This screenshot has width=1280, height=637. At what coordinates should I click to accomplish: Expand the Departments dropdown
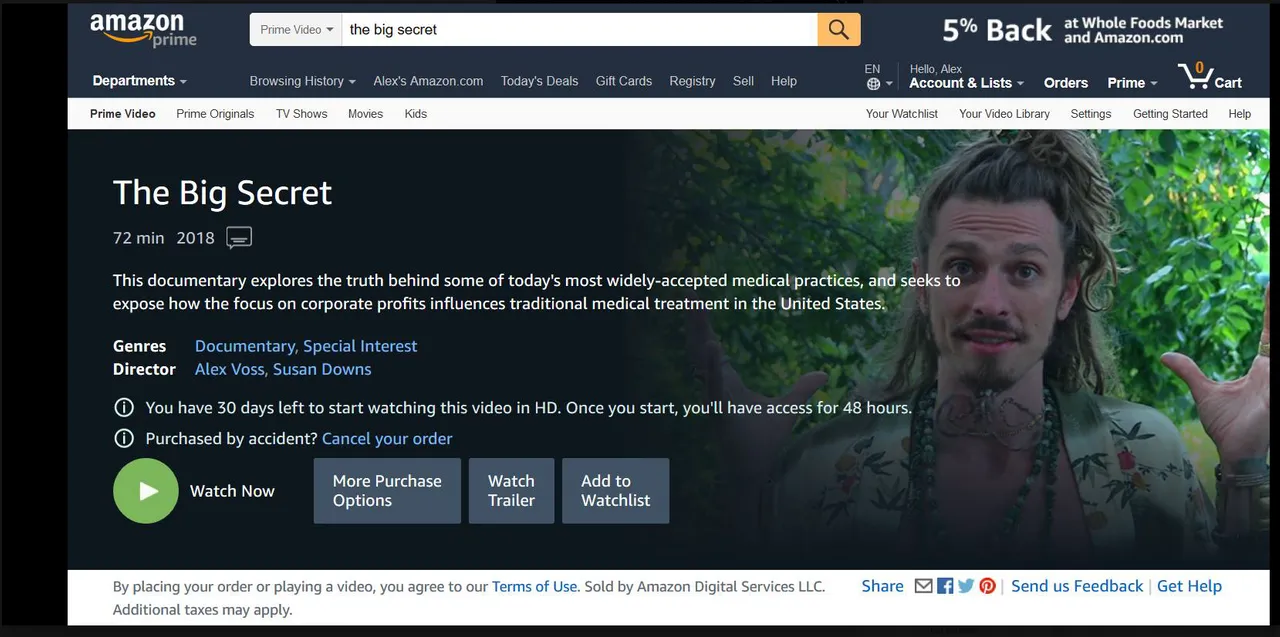(140, 81)
